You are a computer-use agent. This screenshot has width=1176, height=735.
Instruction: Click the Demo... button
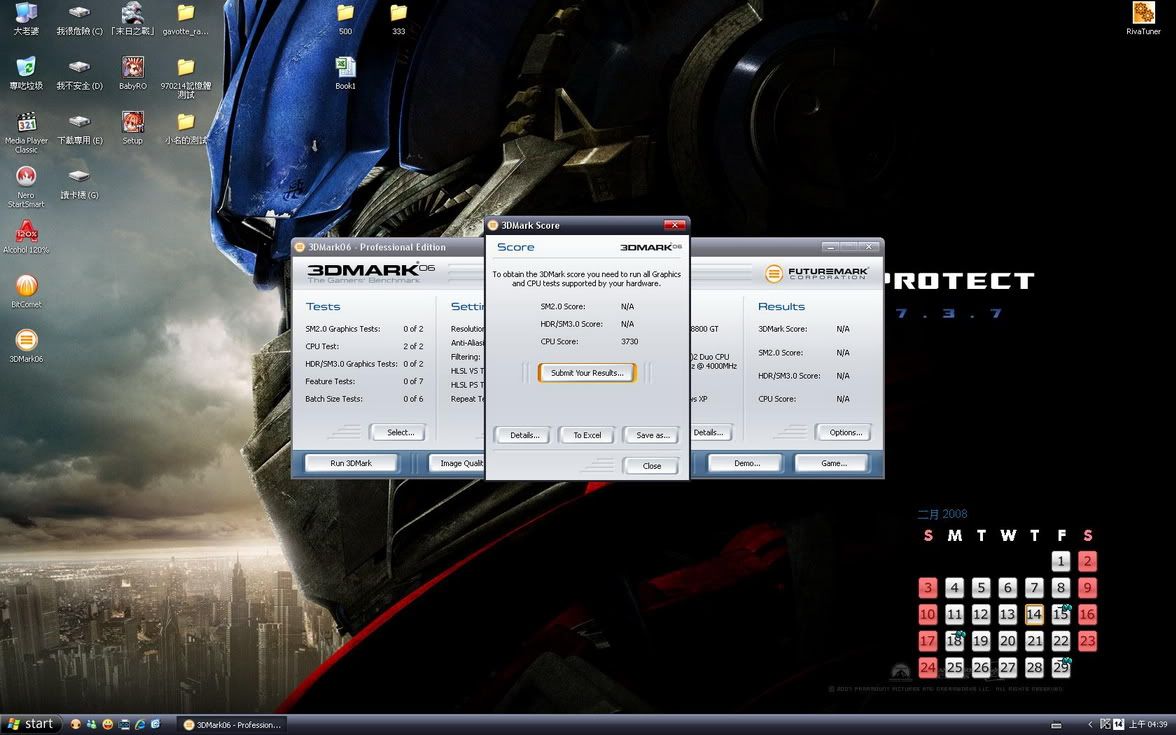pos(746,464)
